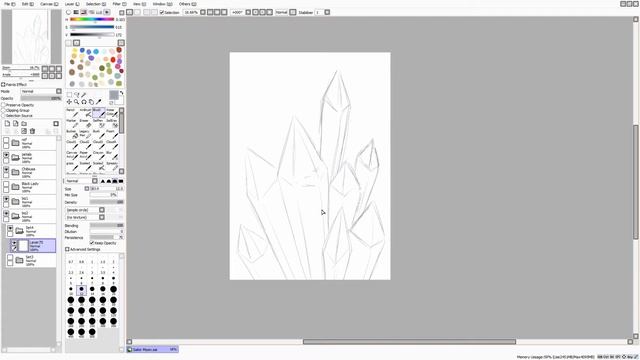Click the navigator canvas thumbnail

point(31,37)
